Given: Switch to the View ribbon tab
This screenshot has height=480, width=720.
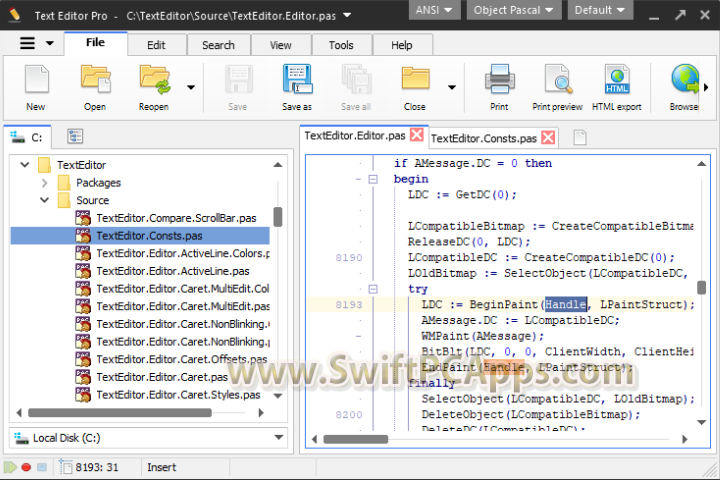Looking at the screenshot, I should pos(281,45).
